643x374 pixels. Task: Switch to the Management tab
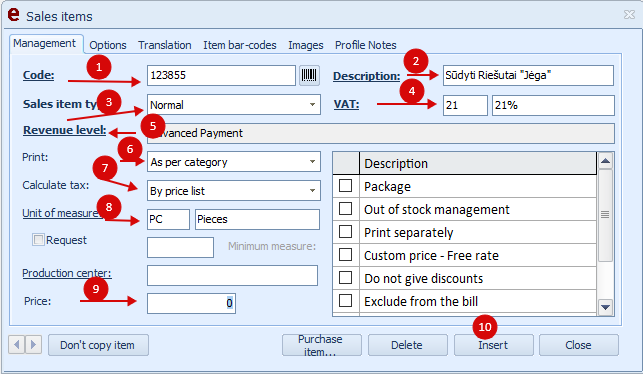pos(44,43)
